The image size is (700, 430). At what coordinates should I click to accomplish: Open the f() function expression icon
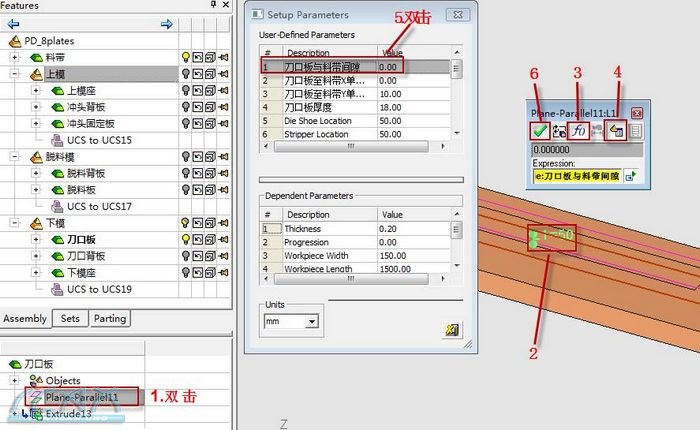point(578,131)
